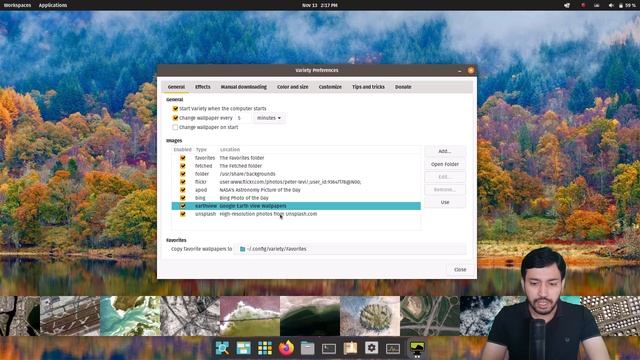Uncheck the earthview source checkbox
Image resolution: width=640 pixels, height=360 pixels.
[x=183, y=206]
